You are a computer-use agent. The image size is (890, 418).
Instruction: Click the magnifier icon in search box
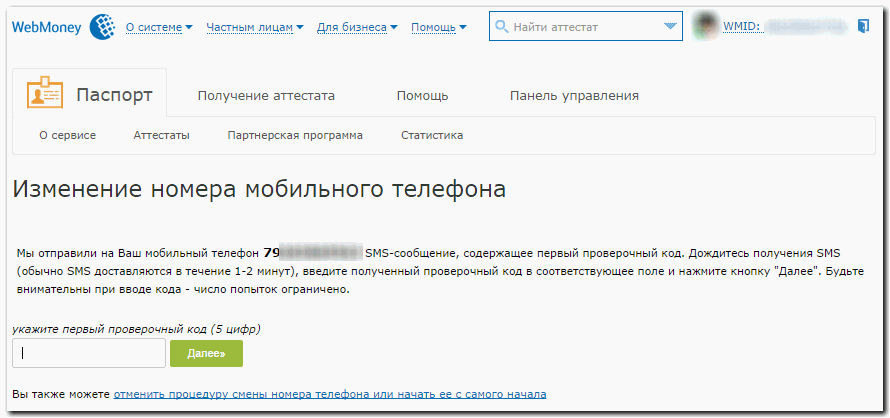tap(502, 27)
